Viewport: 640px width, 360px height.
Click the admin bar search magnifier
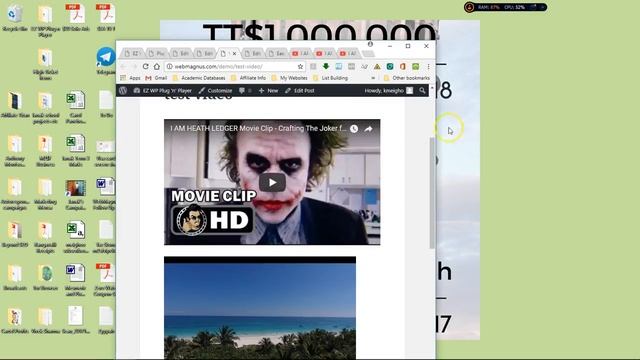point(422,91)
